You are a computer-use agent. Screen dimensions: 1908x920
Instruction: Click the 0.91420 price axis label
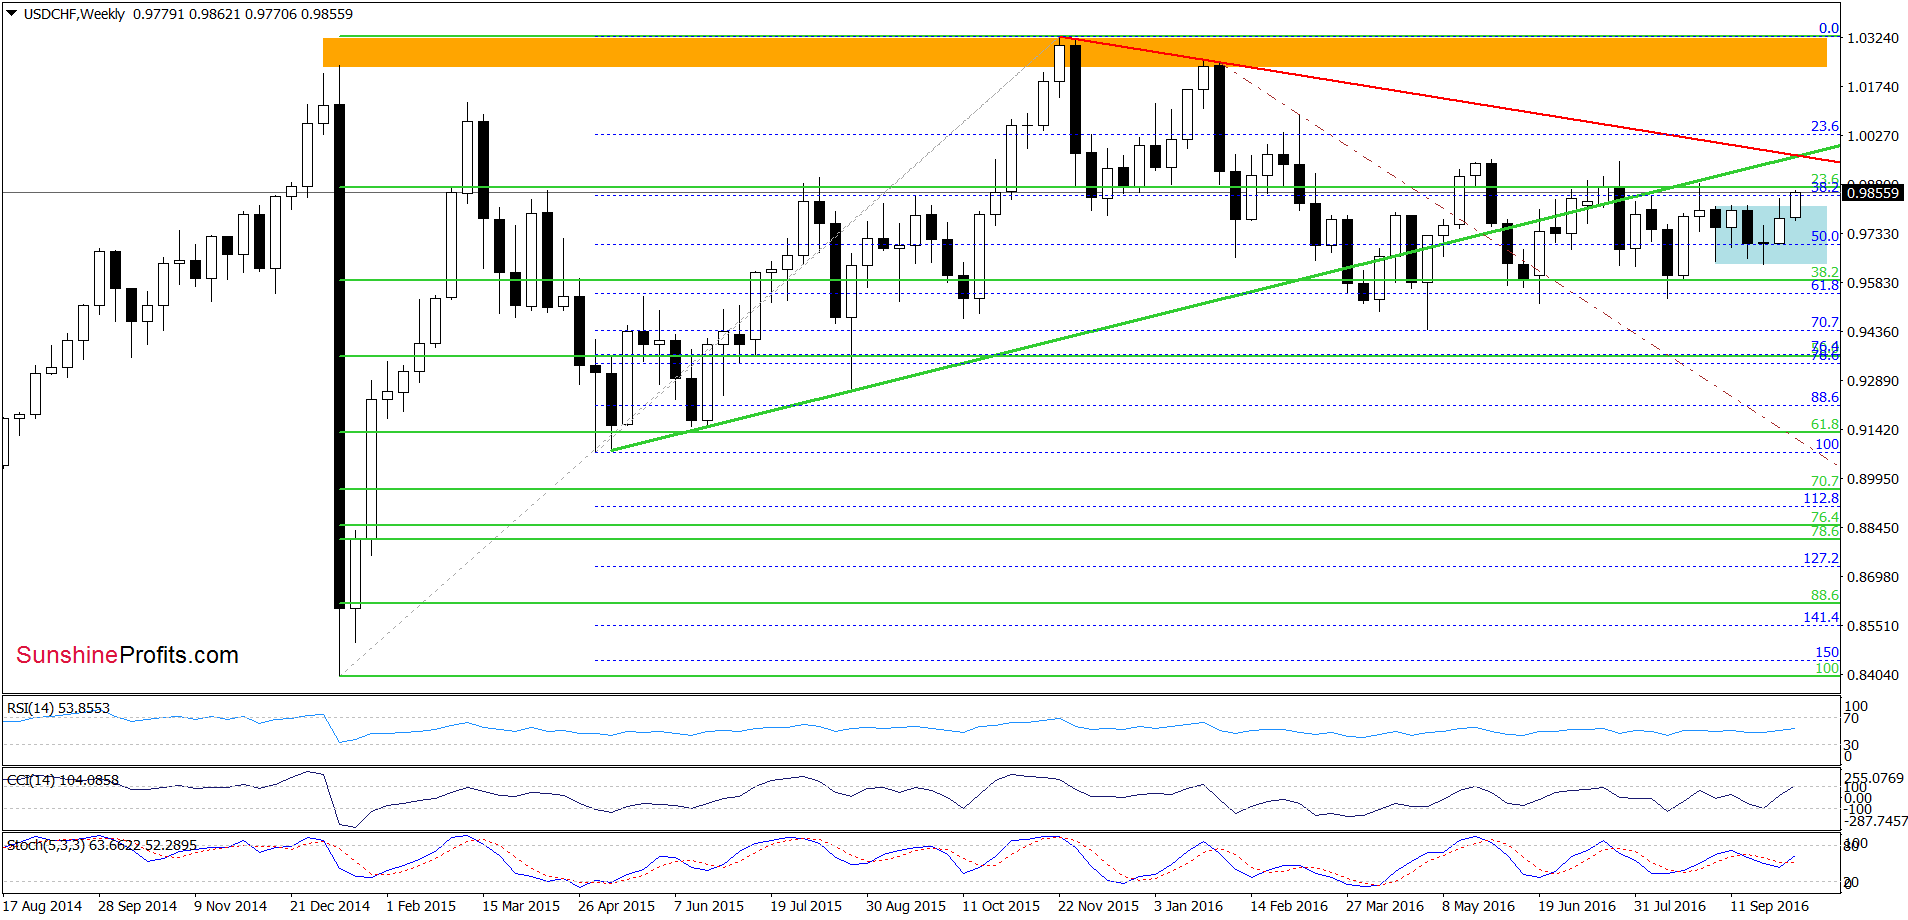click(x=1872, y=430)
